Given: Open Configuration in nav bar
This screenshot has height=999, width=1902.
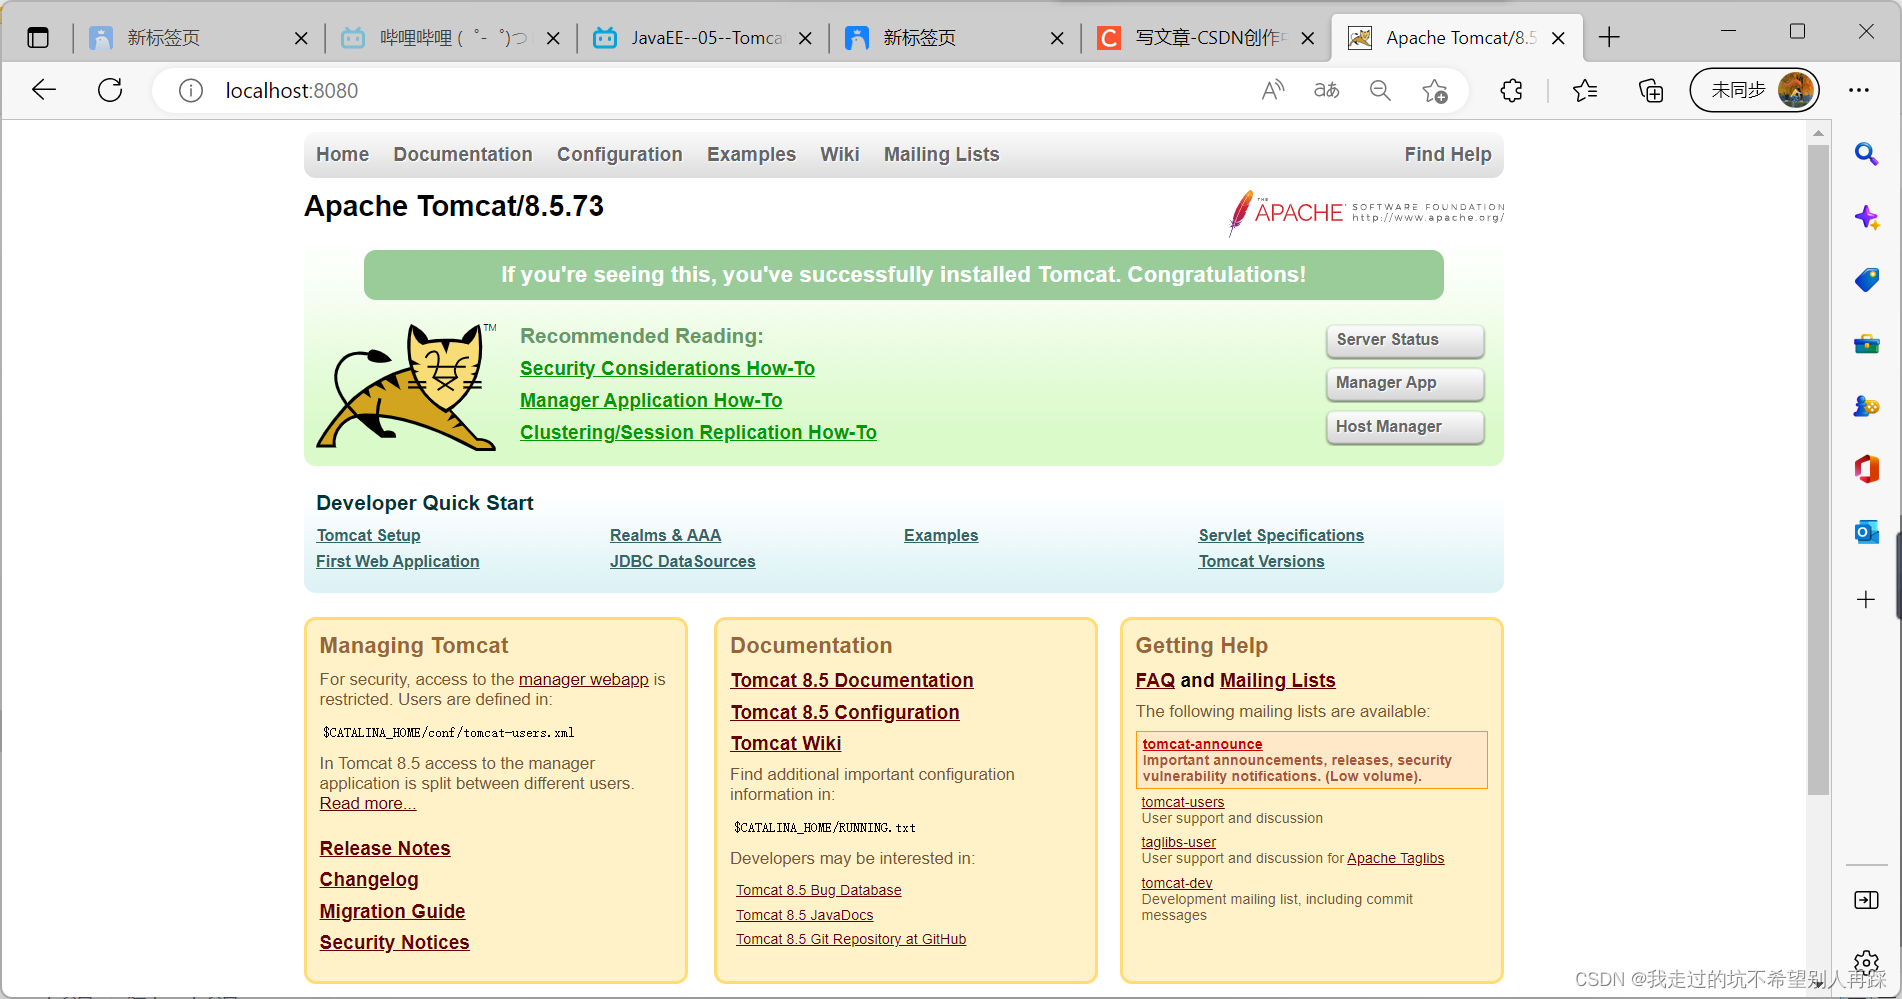Looking at the screenshot, I should tap(620, 154).
